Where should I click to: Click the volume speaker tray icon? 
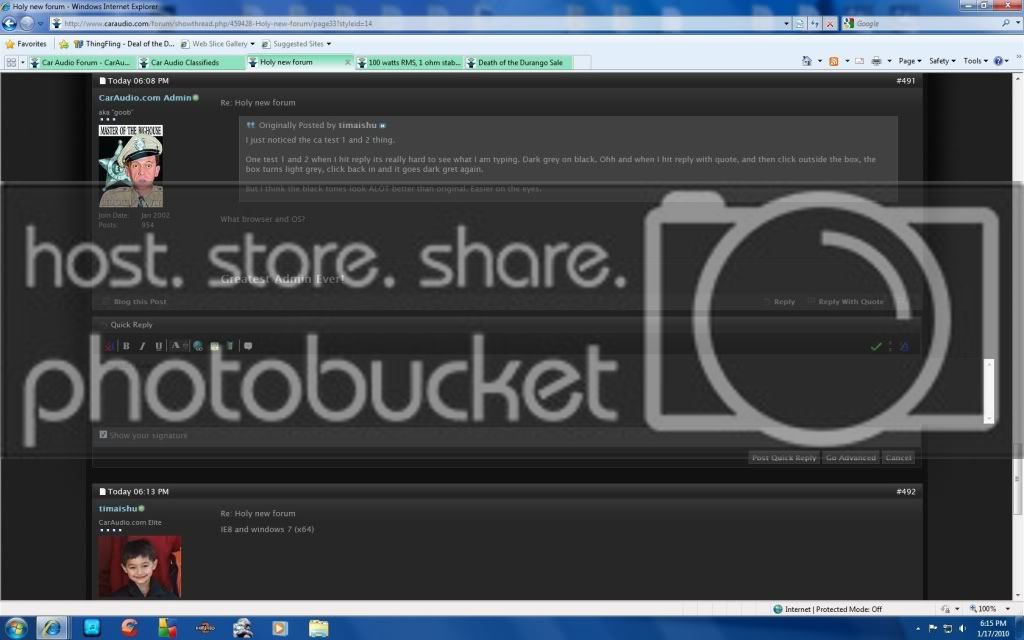[x=963, y=628]
